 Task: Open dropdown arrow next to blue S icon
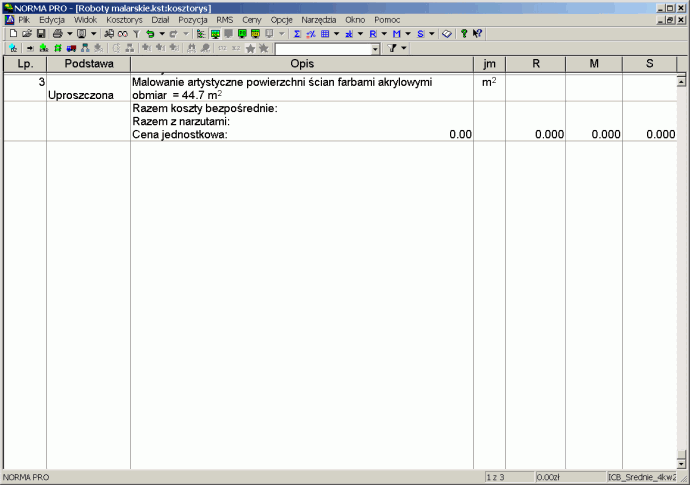pyautogui.click(x=431, y=34)
